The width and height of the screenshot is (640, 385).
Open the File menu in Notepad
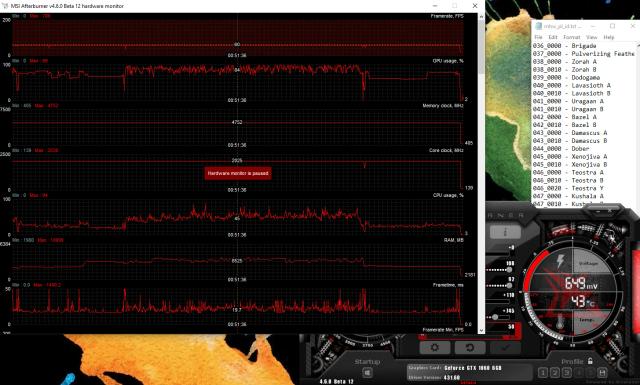tap(538, 37)
